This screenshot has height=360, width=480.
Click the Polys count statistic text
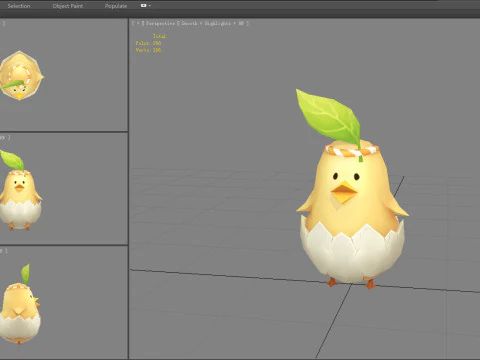(x=148, y=43)
